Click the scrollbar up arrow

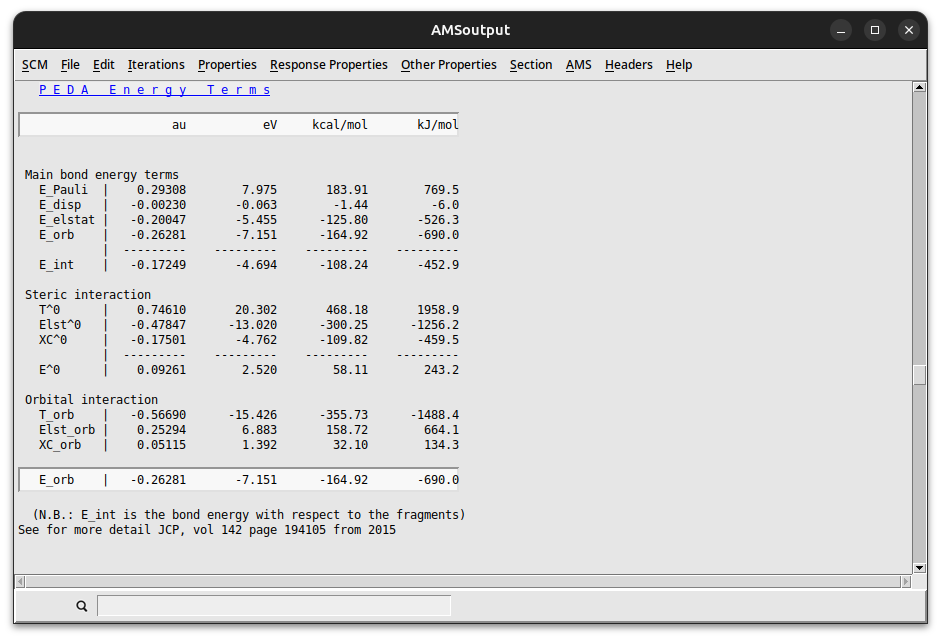(x=919, y=86)
